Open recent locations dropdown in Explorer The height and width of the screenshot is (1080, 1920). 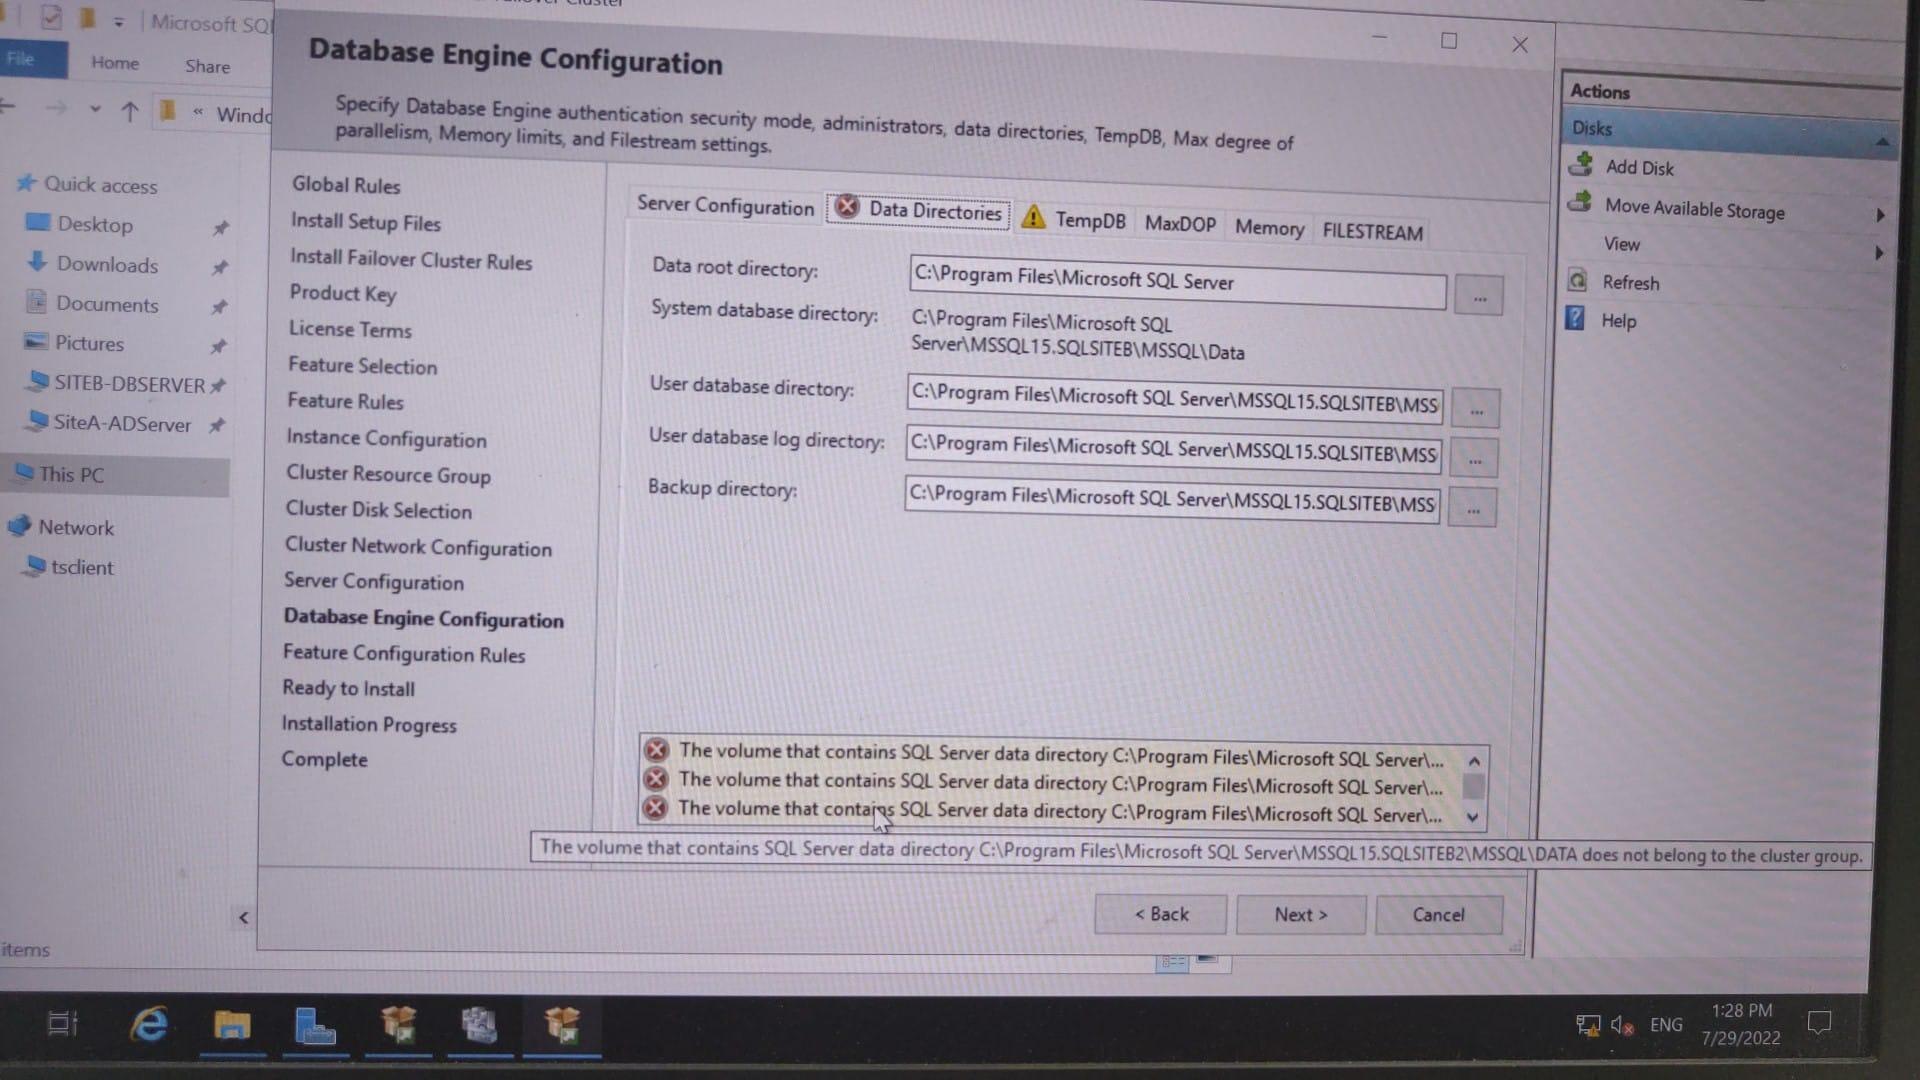95,108
